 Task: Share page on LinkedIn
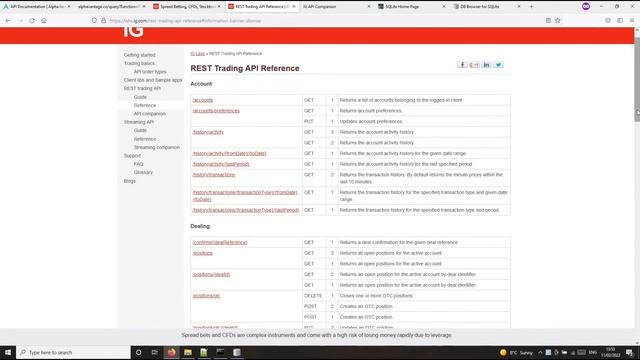[486, 64]
